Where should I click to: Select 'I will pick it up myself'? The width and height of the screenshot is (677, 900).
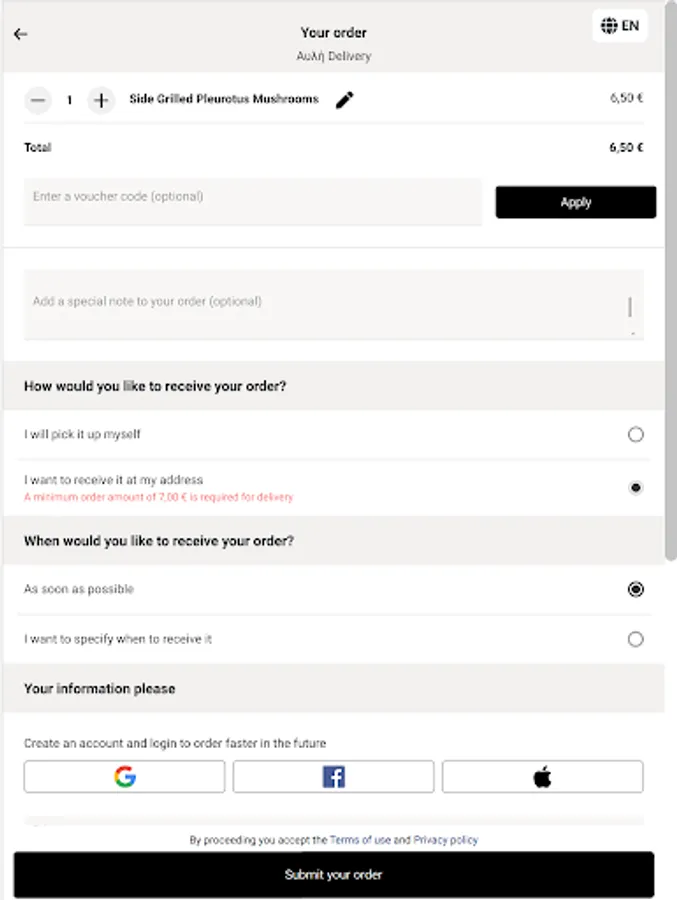[x=635, y=435]
